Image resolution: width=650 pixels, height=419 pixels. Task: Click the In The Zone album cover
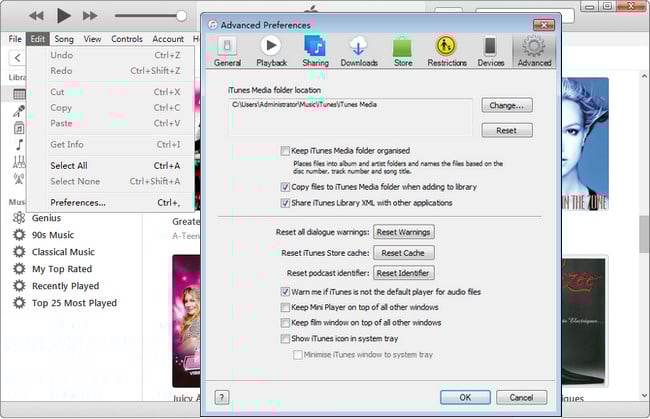[x=585, y=144]
